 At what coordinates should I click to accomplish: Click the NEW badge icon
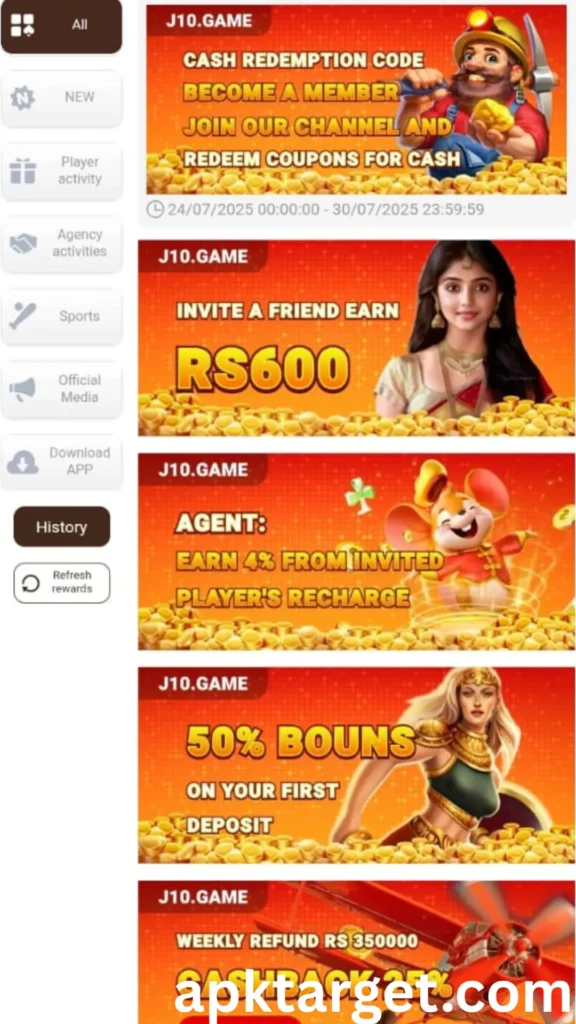(22, 98)
